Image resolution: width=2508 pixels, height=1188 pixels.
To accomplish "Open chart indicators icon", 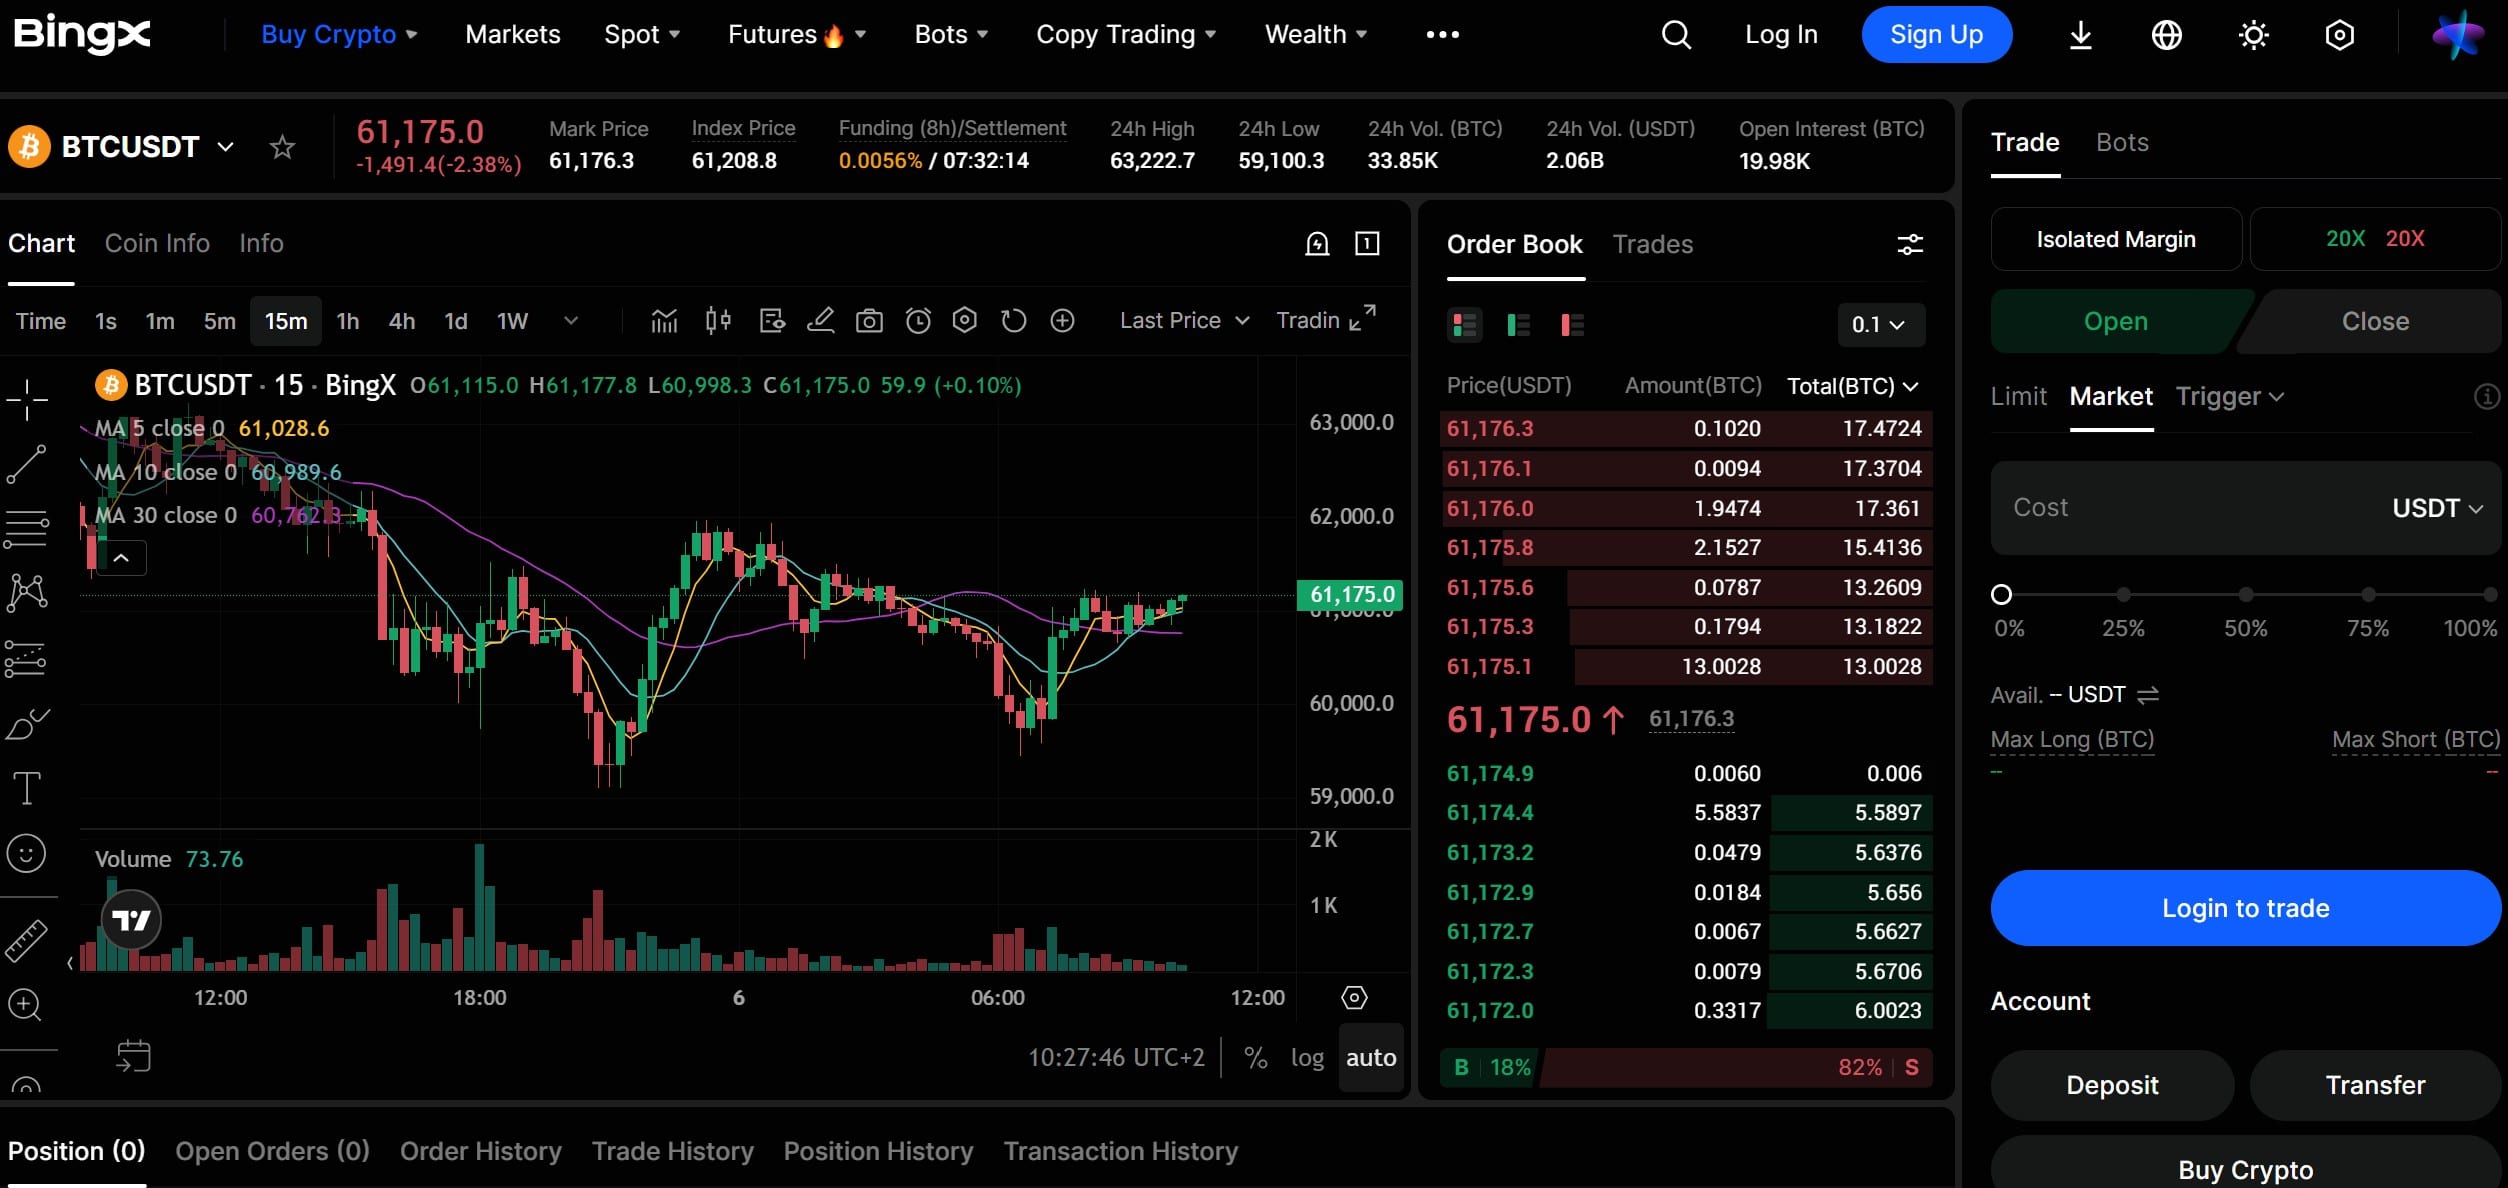I will 664,320.
